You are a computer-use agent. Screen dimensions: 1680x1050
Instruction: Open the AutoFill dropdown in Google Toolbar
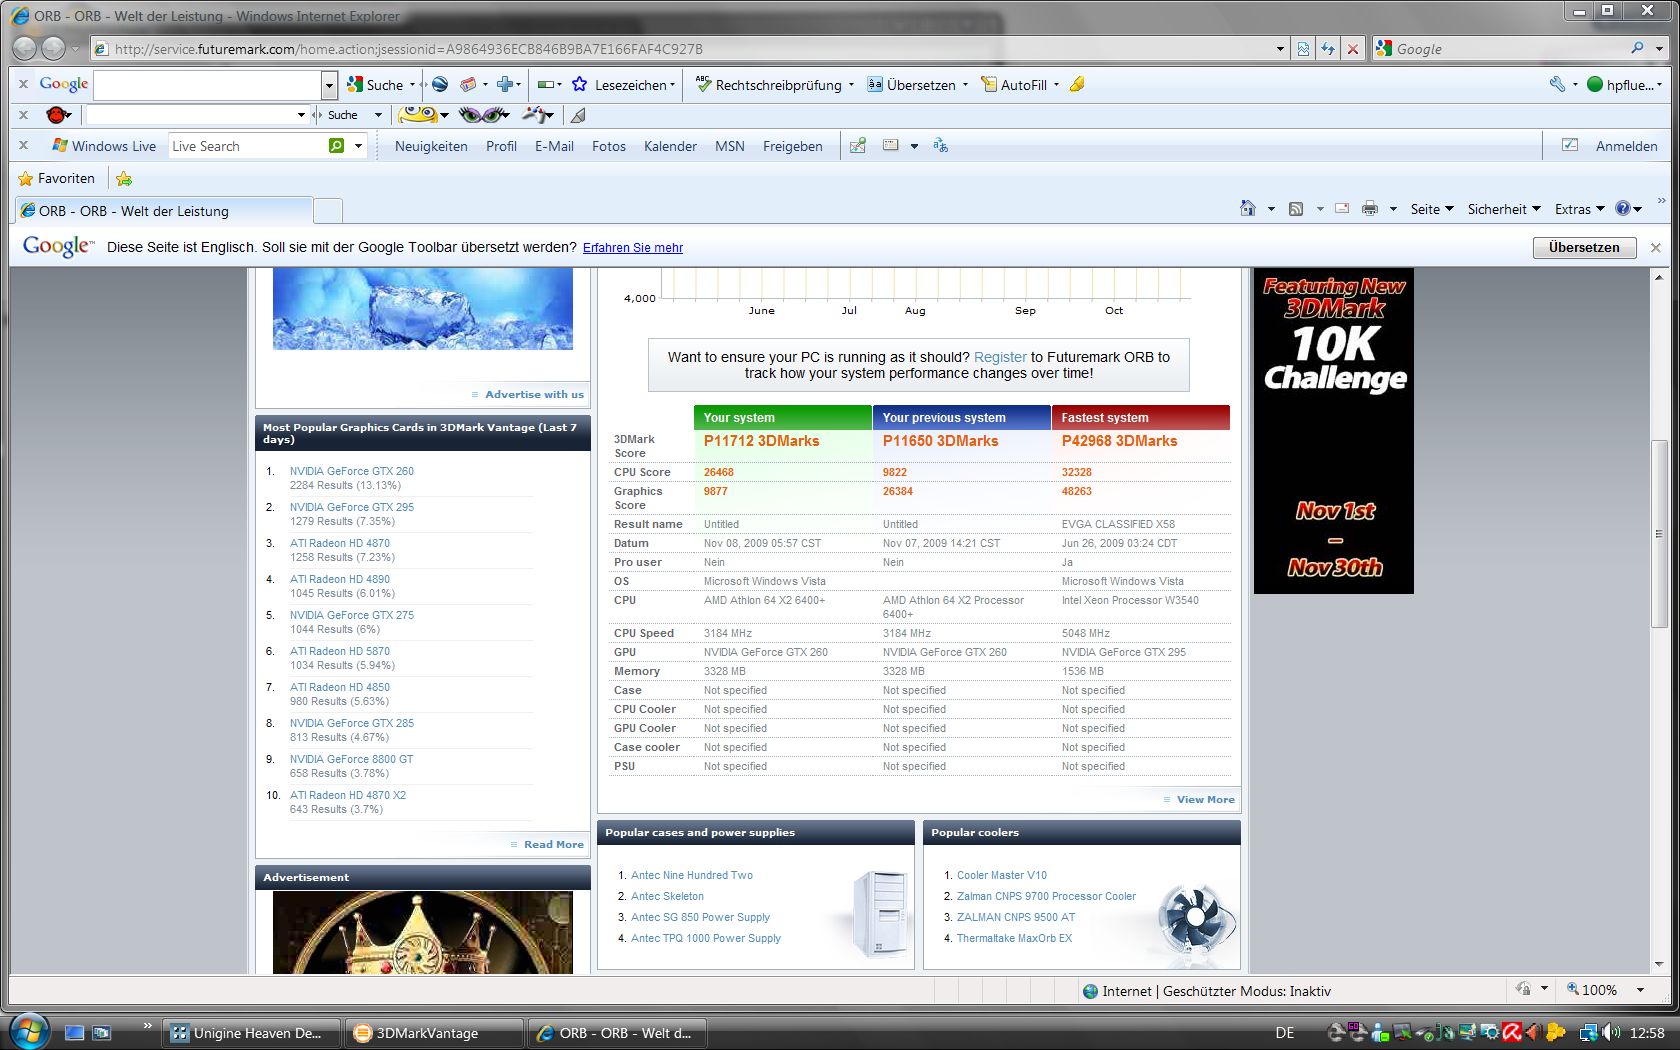pos(1057,85)
